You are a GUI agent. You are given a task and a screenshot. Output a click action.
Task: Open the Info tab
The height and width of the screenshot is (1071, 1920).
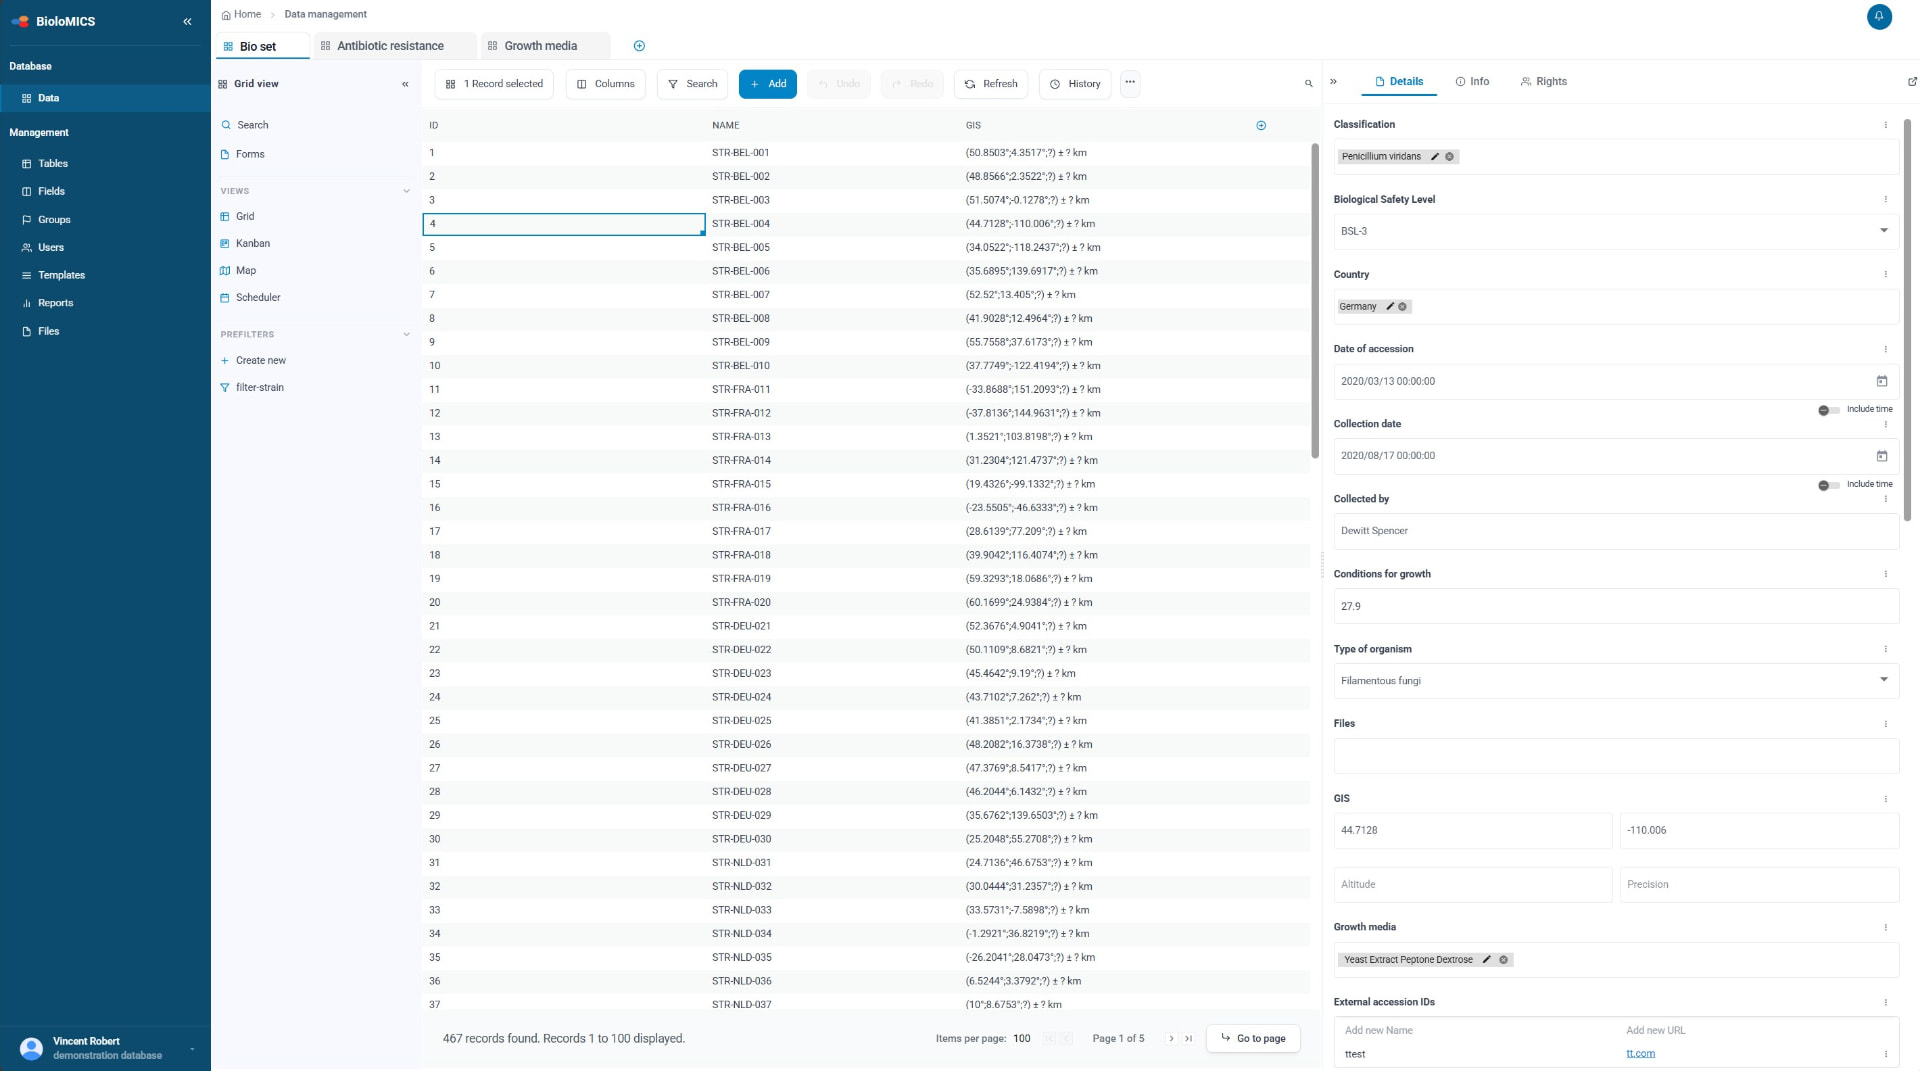1472,81
